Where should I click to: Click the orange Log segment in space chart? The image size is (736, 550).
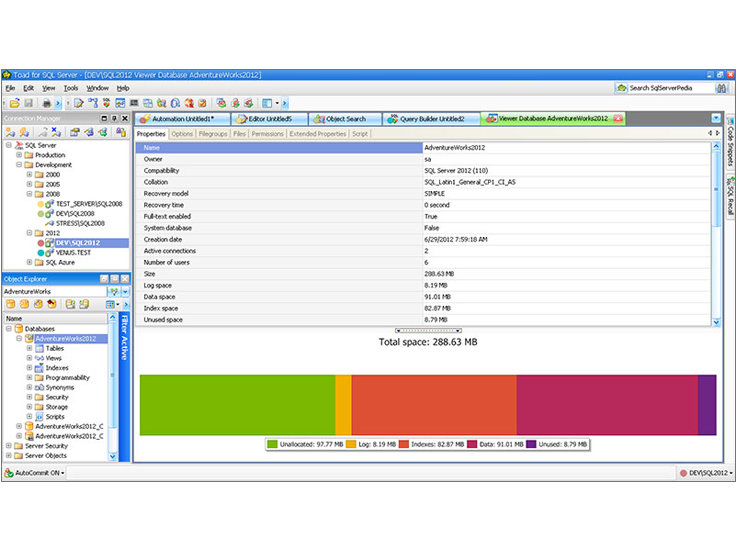click(344, 405)
